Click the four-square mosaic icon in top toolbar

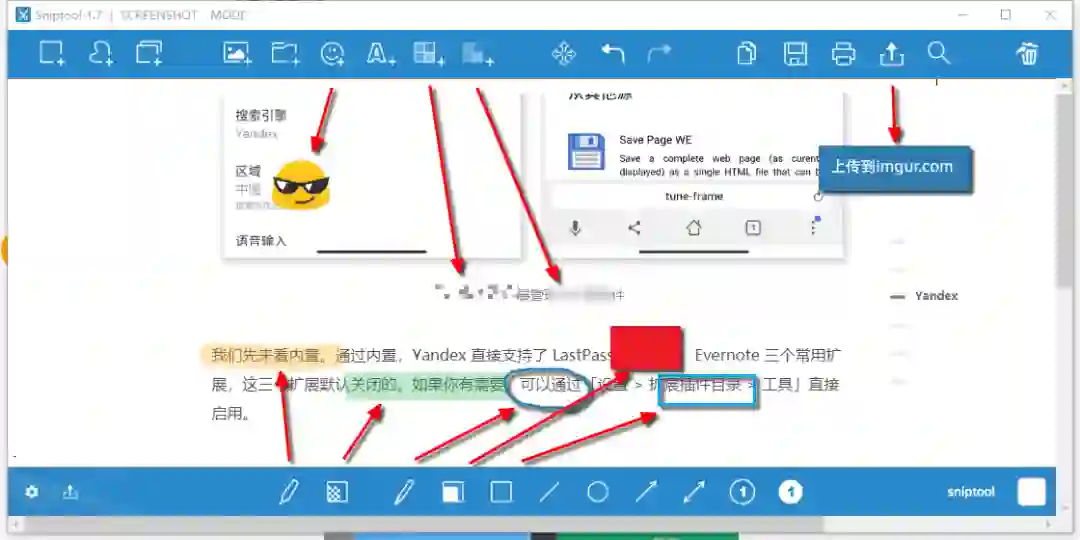click(428, 54)
